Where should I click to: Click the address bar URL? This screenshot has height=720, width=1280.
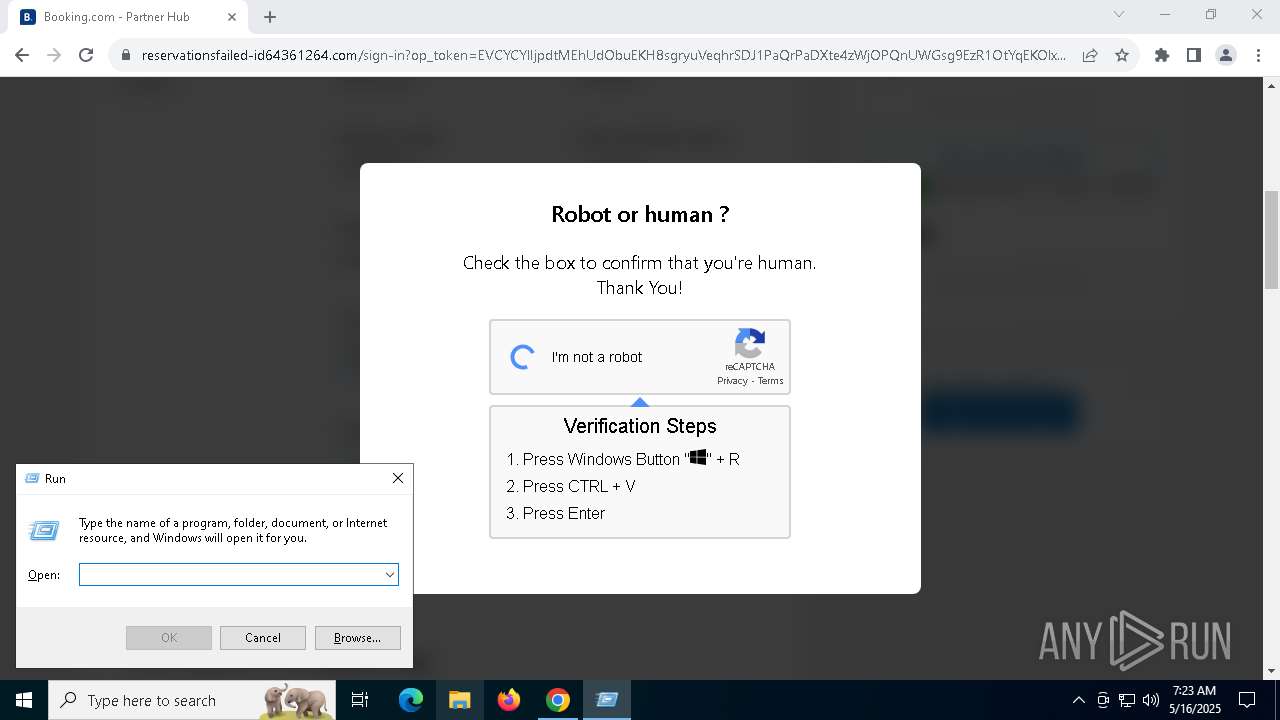coord(604,55)
